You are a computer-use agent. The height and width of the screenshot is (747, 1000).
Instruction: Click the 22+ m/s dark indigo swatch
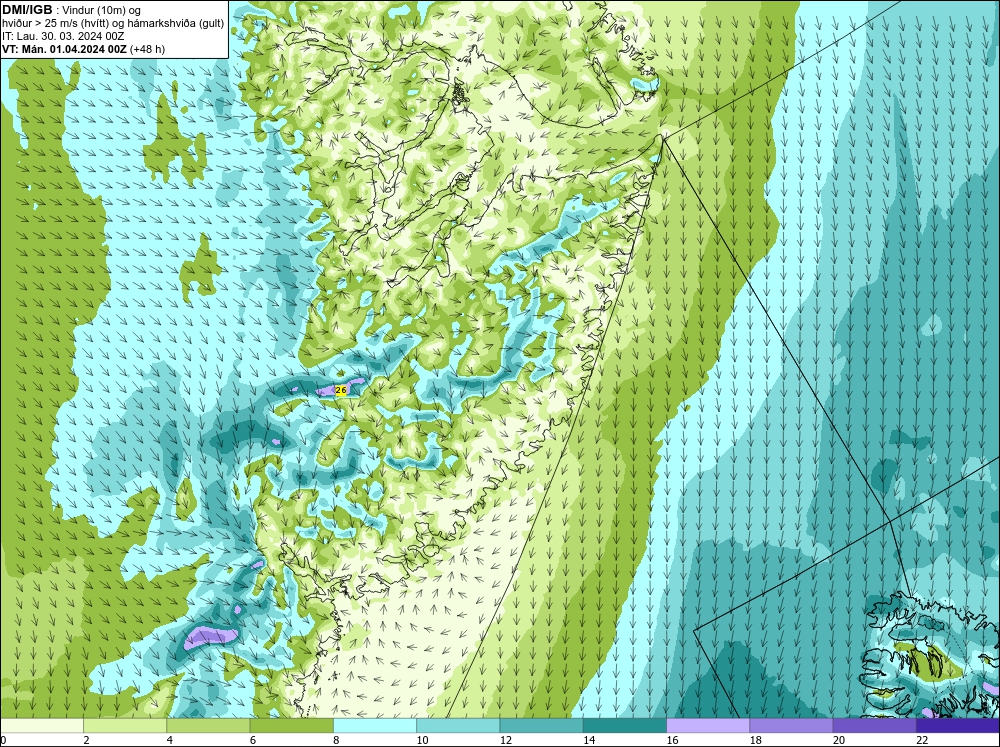(958, 726)
